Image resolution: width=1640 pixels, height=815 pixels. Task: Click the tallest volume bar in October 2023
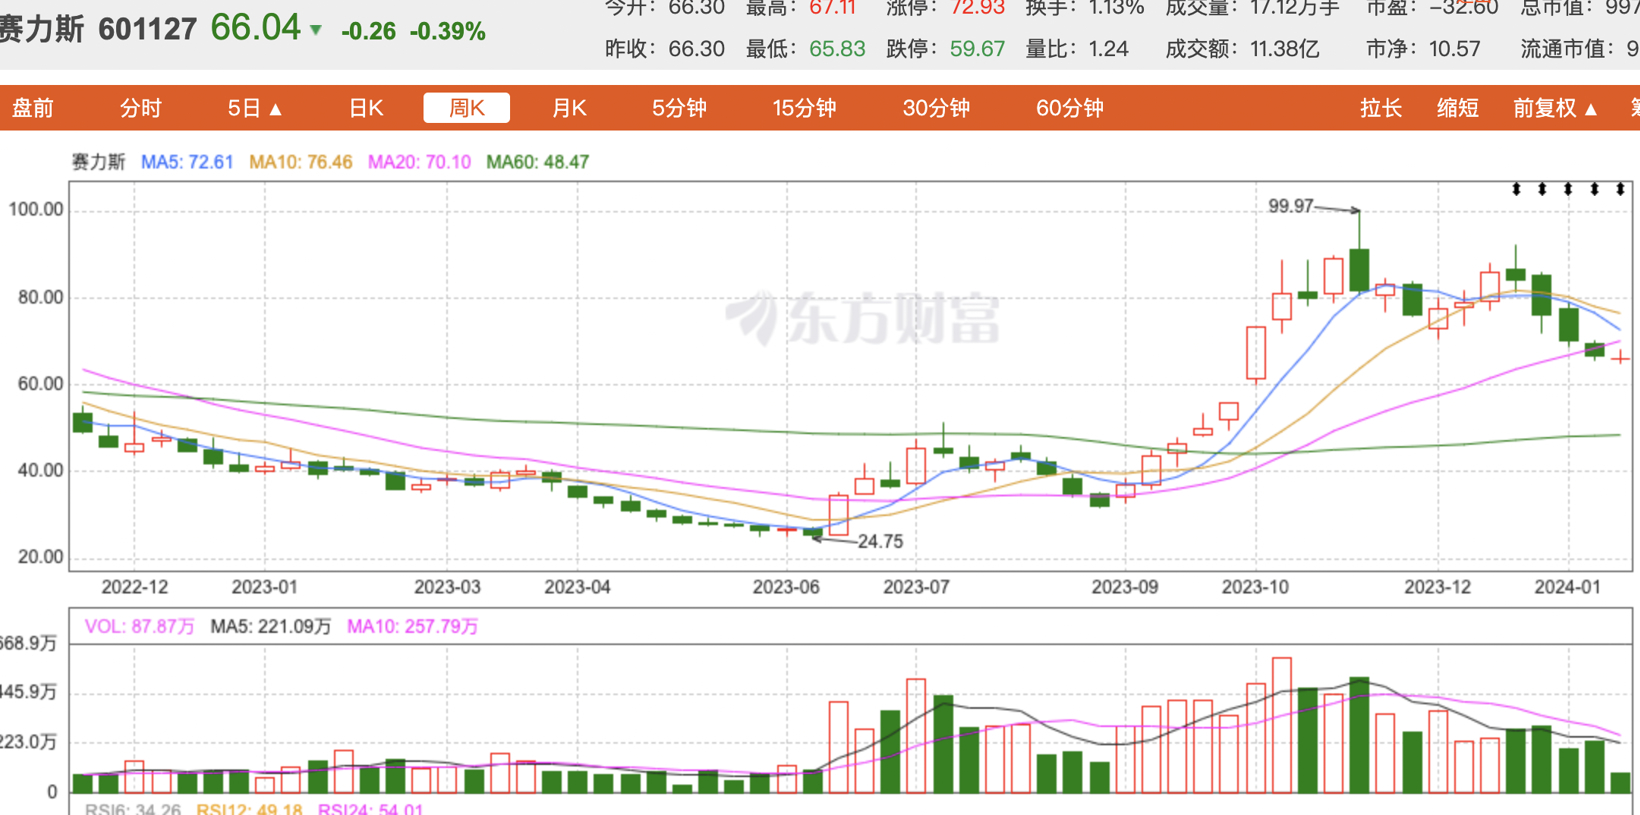point(1282,725)
